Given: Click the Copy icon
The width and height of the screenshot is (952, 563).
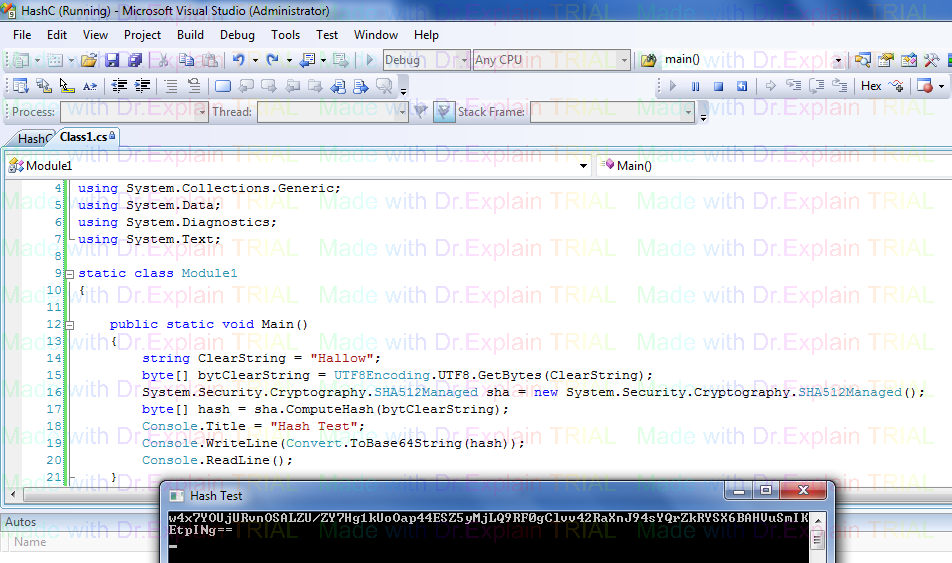Looking at the screenshot, I should click(x=186, y=60).
